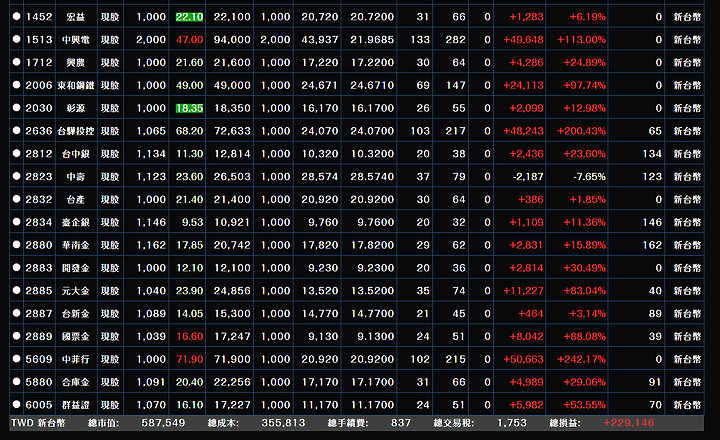This screenshot has width=720, height=440.
Task: Select the radio button for stock 1712
Action: pos(17,62)
